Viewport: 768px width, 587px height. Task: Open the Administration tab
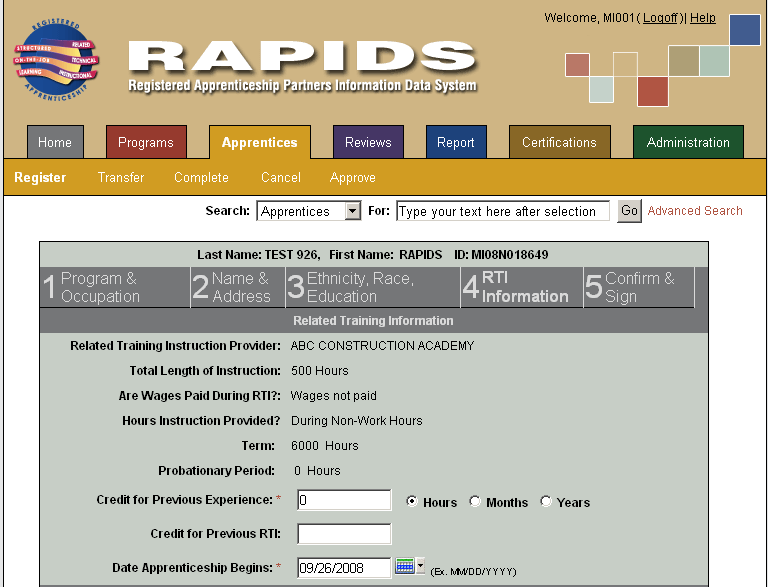pyautogui.click(x=688, y=142)
